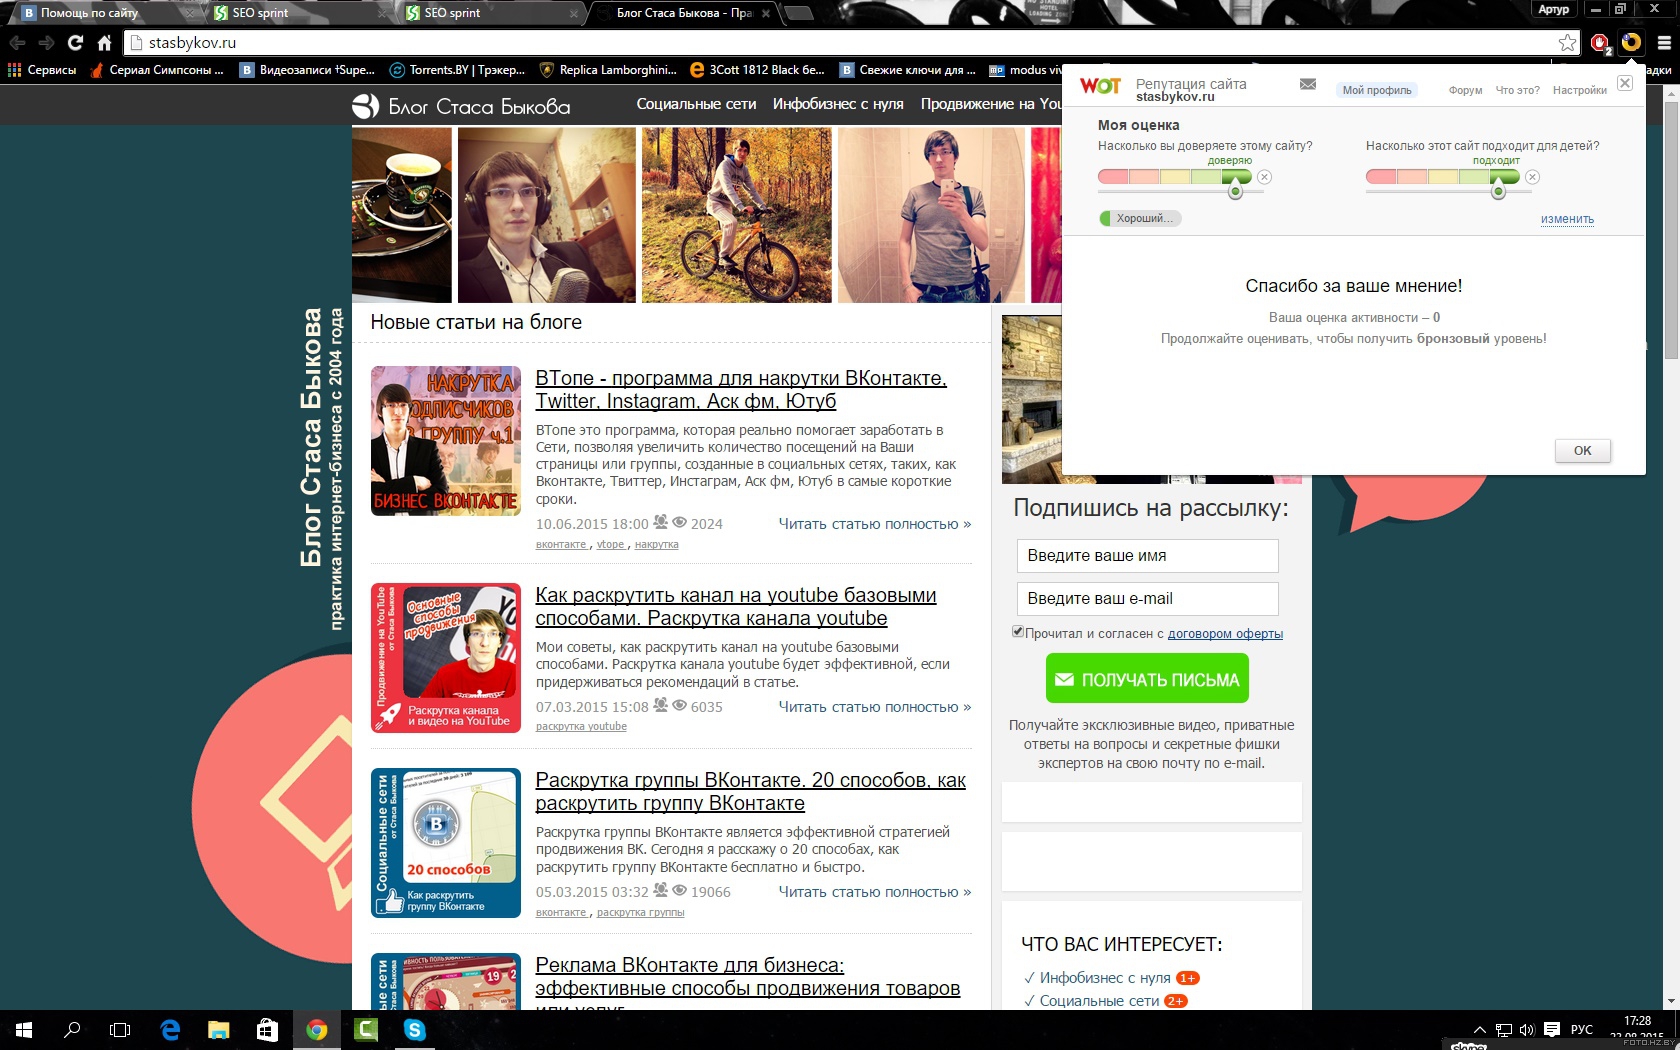Click the blog logo icon
This screenshot has height=1050, width=1680.
tap(366, 106)
